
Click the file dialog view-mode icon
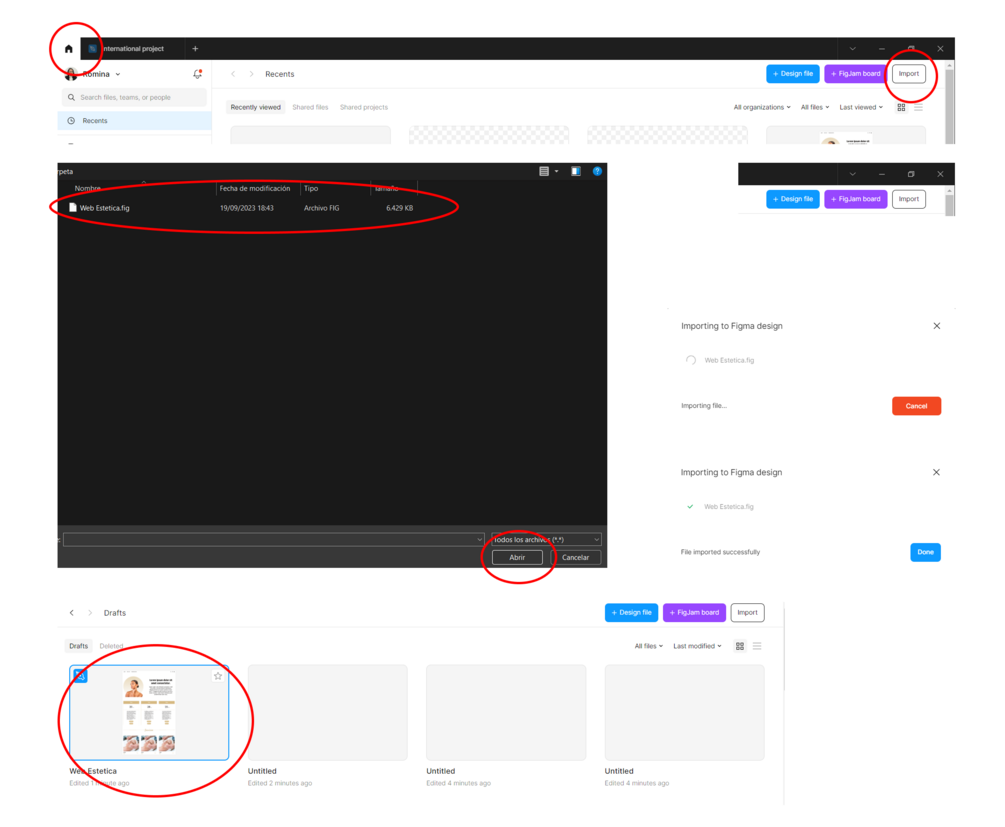544,171
